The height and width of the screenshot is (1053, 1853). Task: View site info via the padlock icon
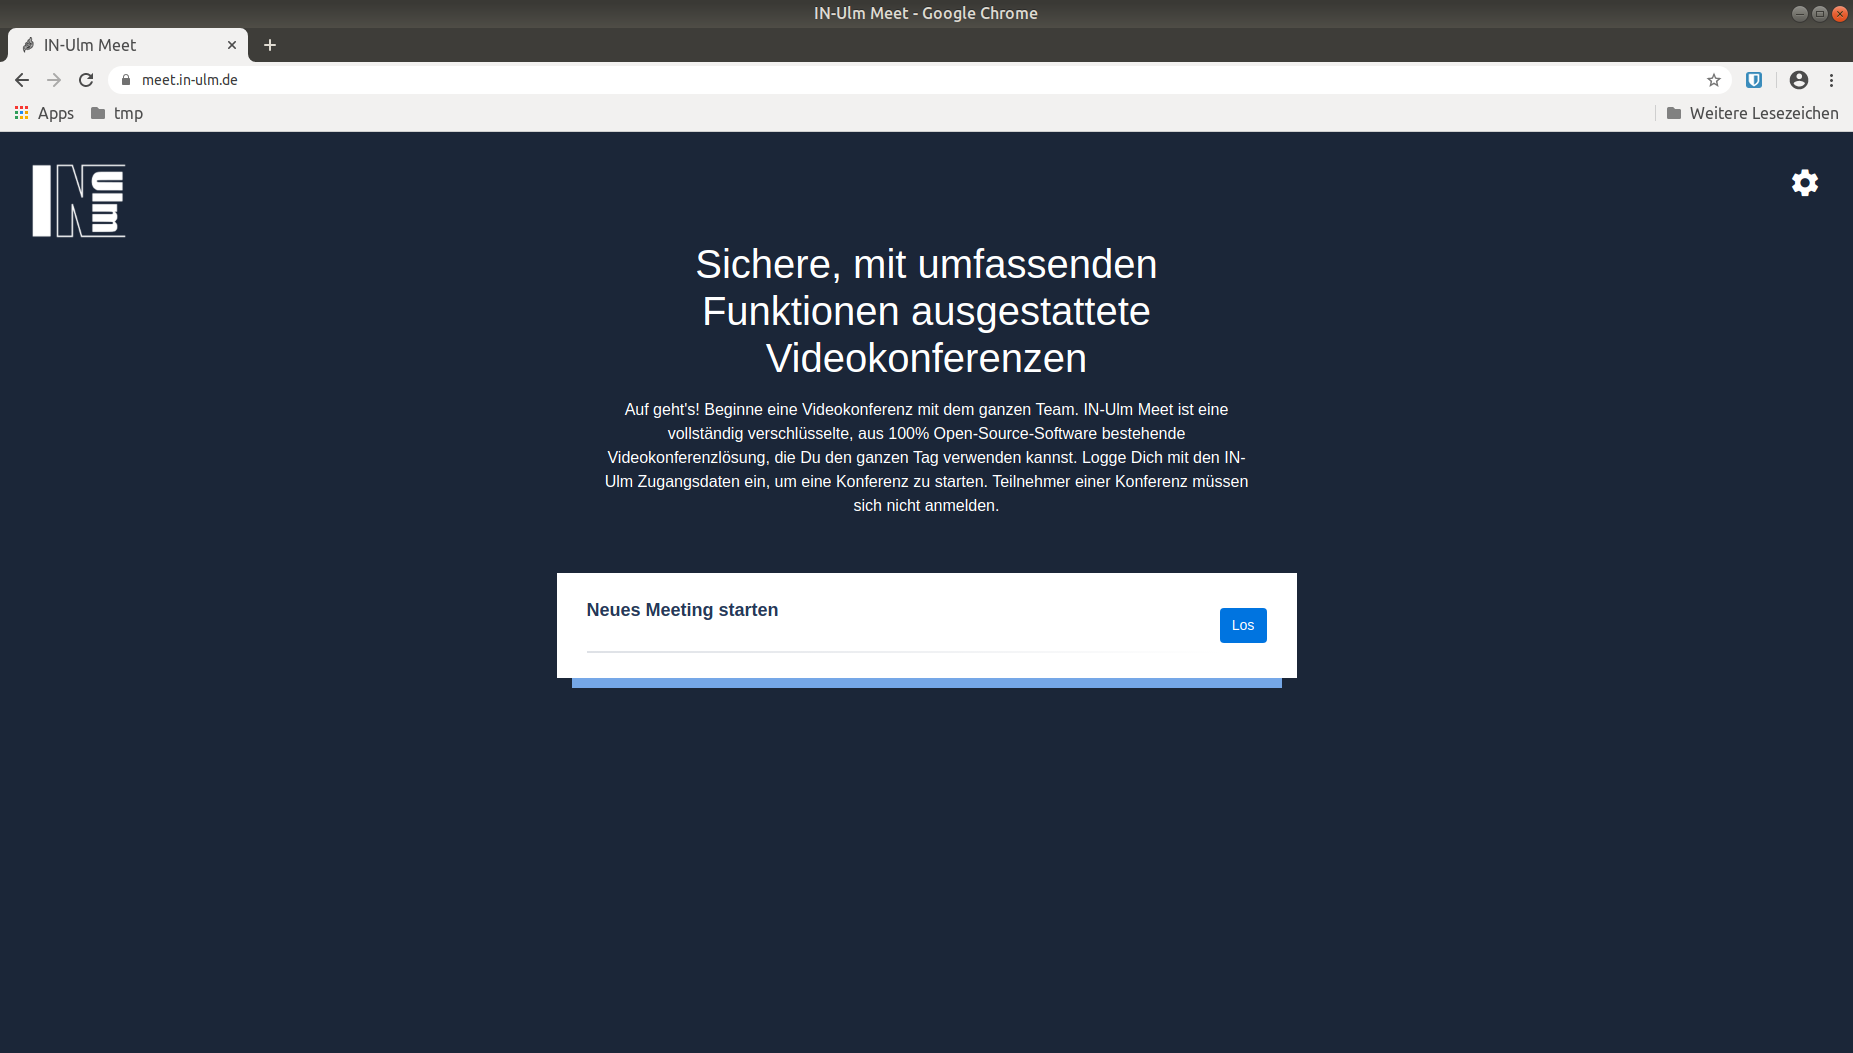[126, 80]
